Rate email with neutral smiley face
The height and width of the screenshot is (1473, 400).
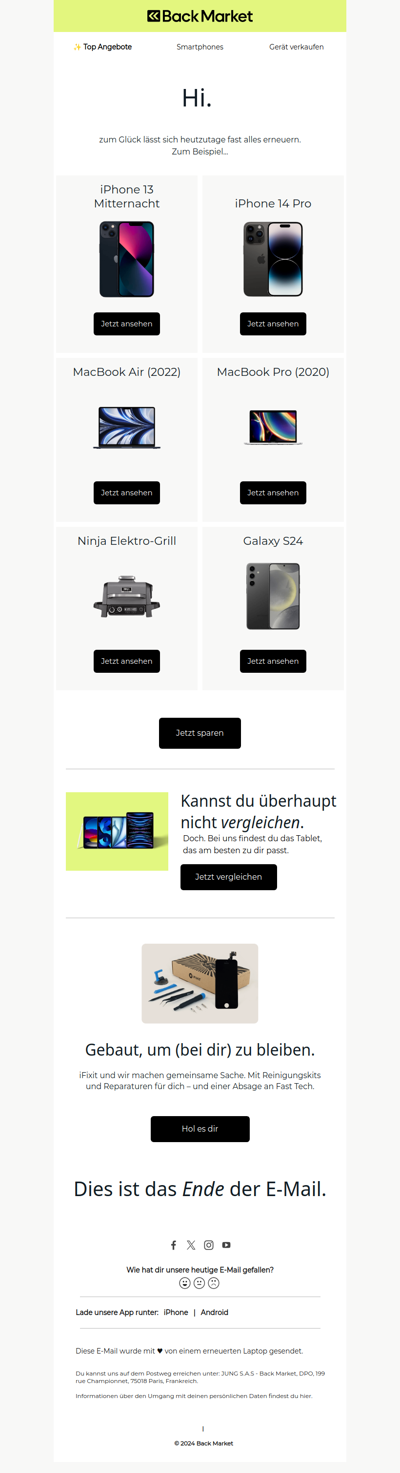tap(199, 1283)
